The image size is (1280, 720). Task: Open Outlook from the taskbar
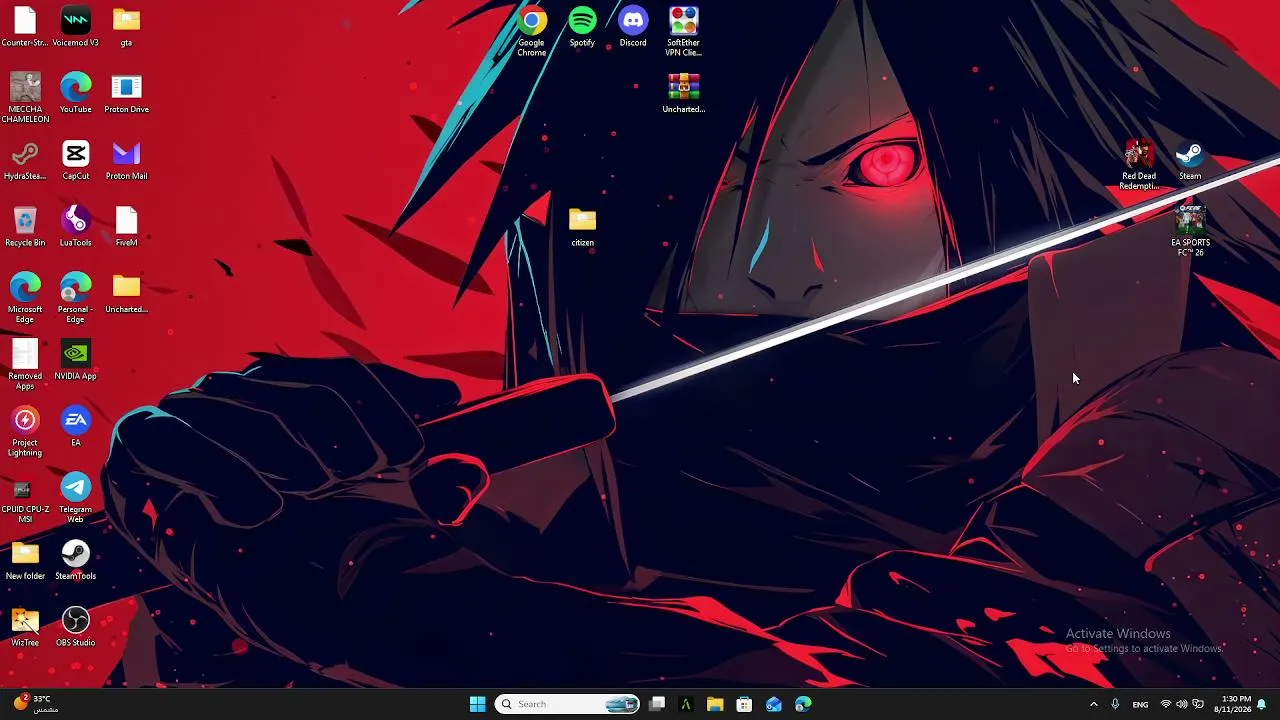click(773, 704)
